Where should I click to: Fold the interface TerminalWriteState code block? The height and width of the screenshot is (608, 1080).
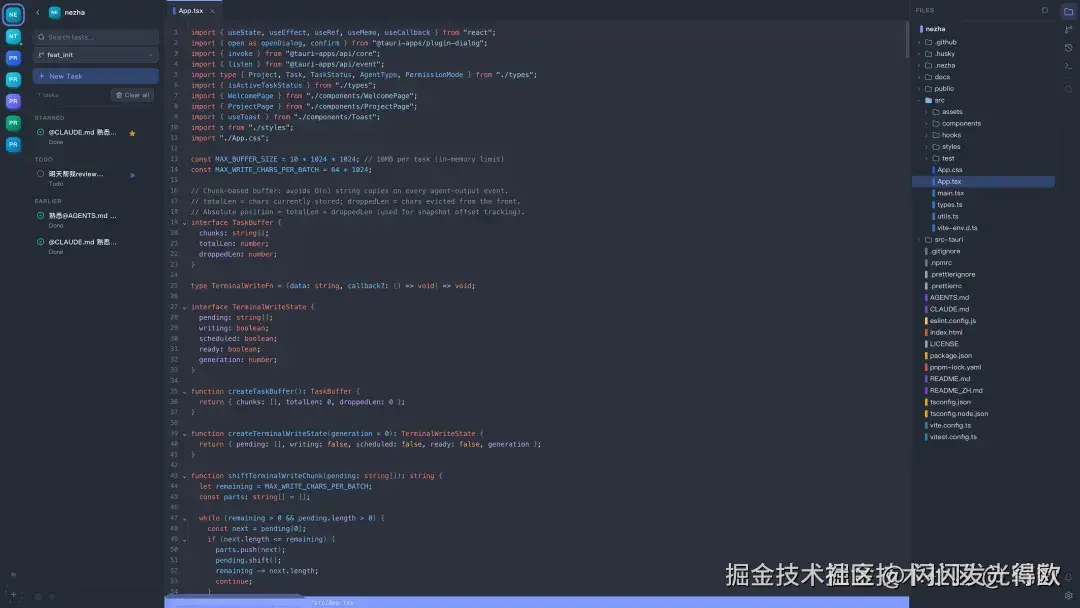(185, 308)
